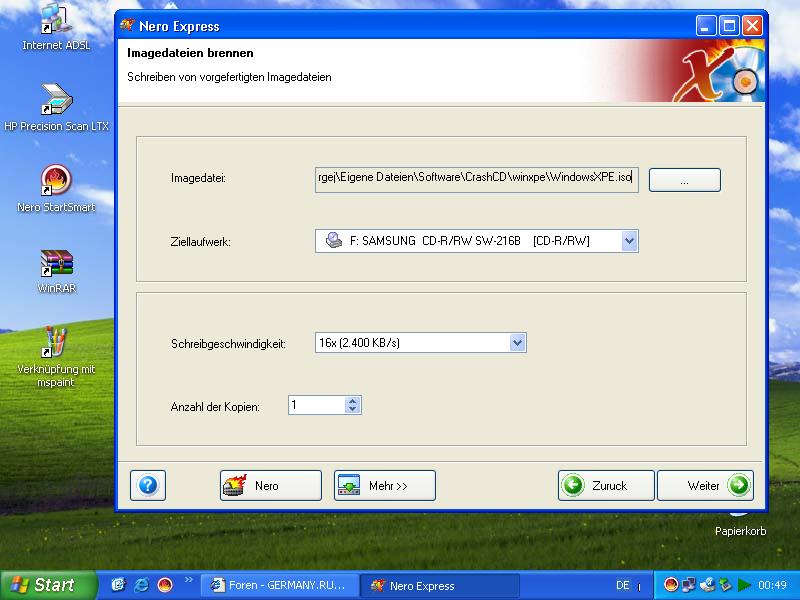Click the Schreiben von vorgefertigten Imagedateien text

(229, 78)
